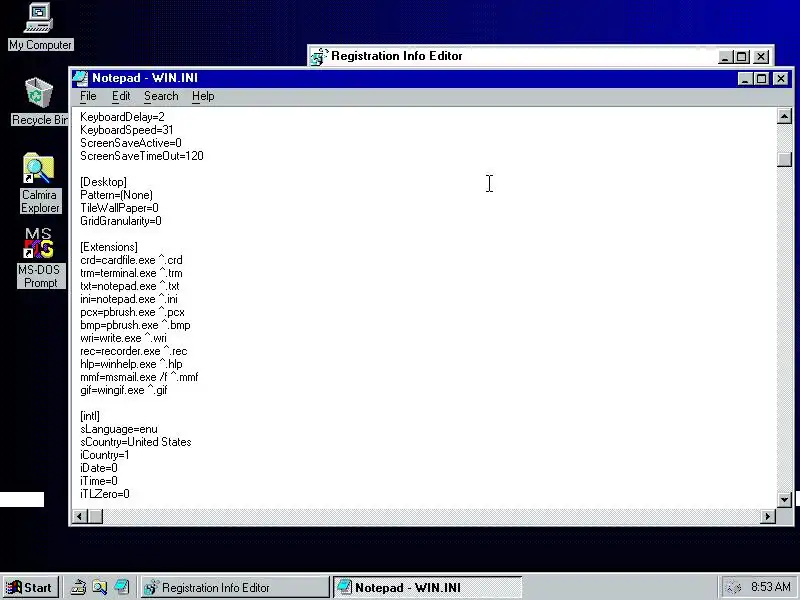The height and width of the screenshot is (600, 800).
Task: Click the first quick launch icon on the taskbar
Action: tap(78, 587)
